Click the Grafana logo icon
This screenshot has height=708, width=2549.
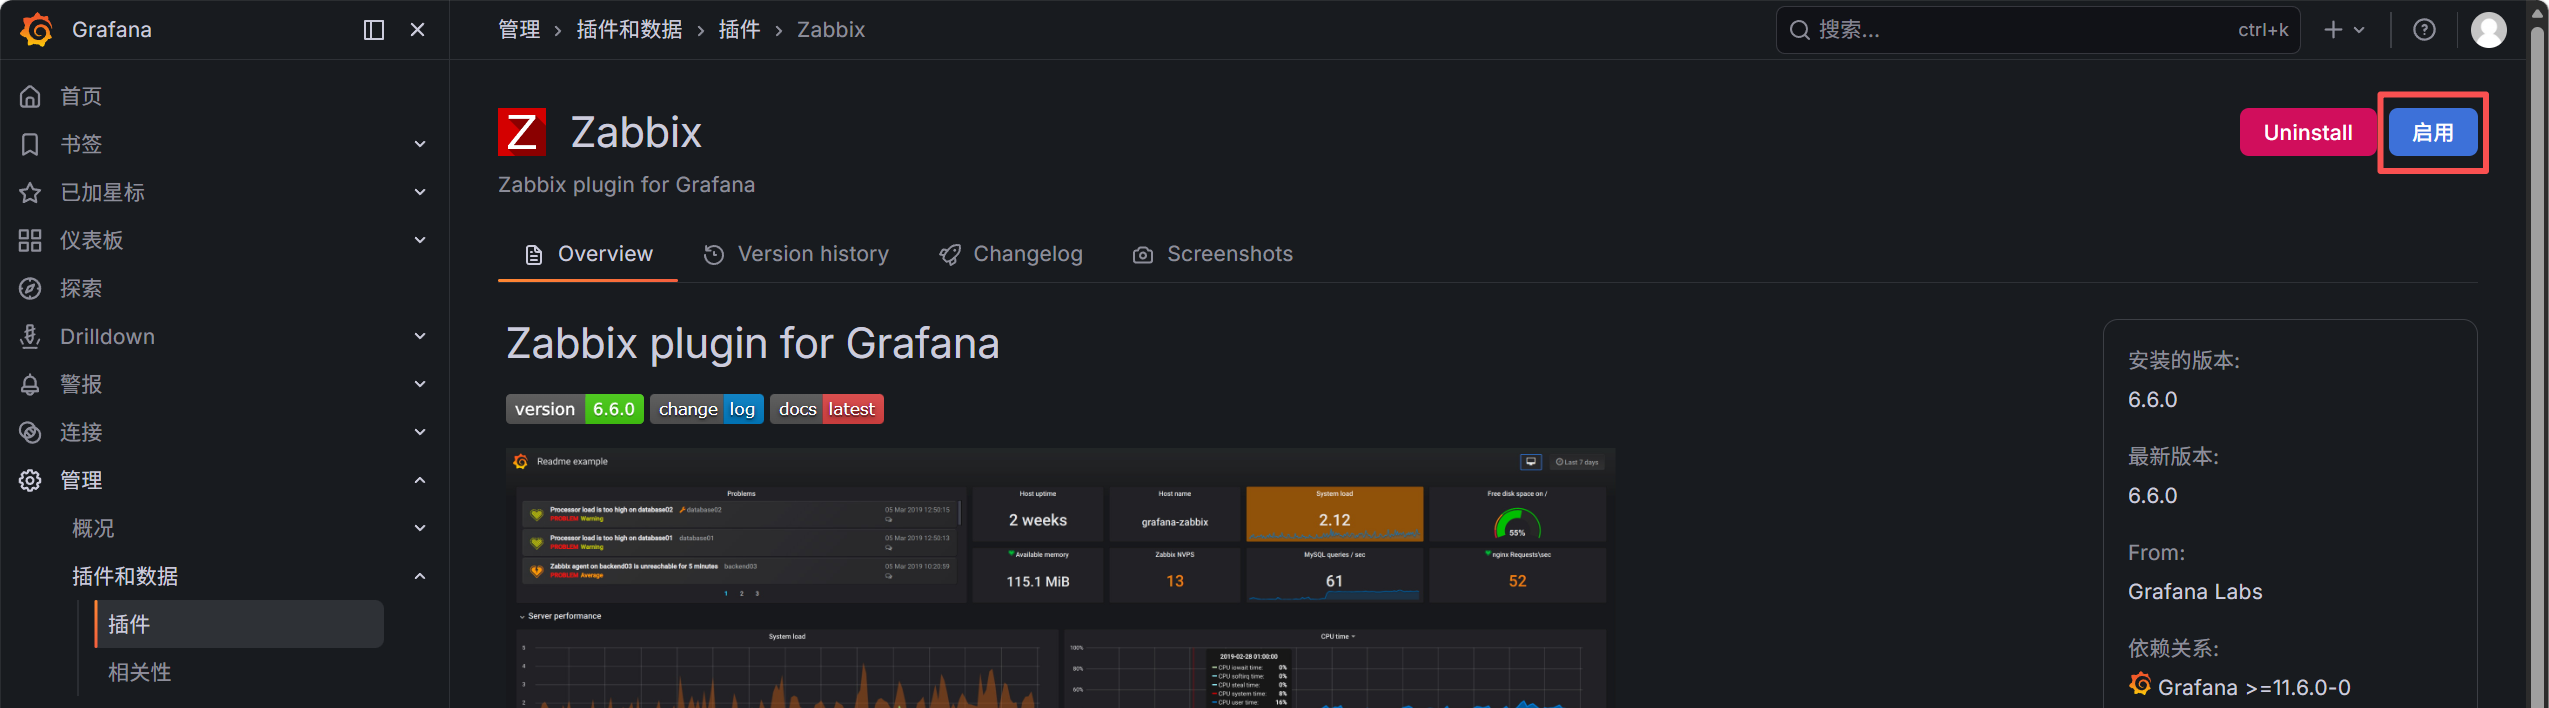36,30
